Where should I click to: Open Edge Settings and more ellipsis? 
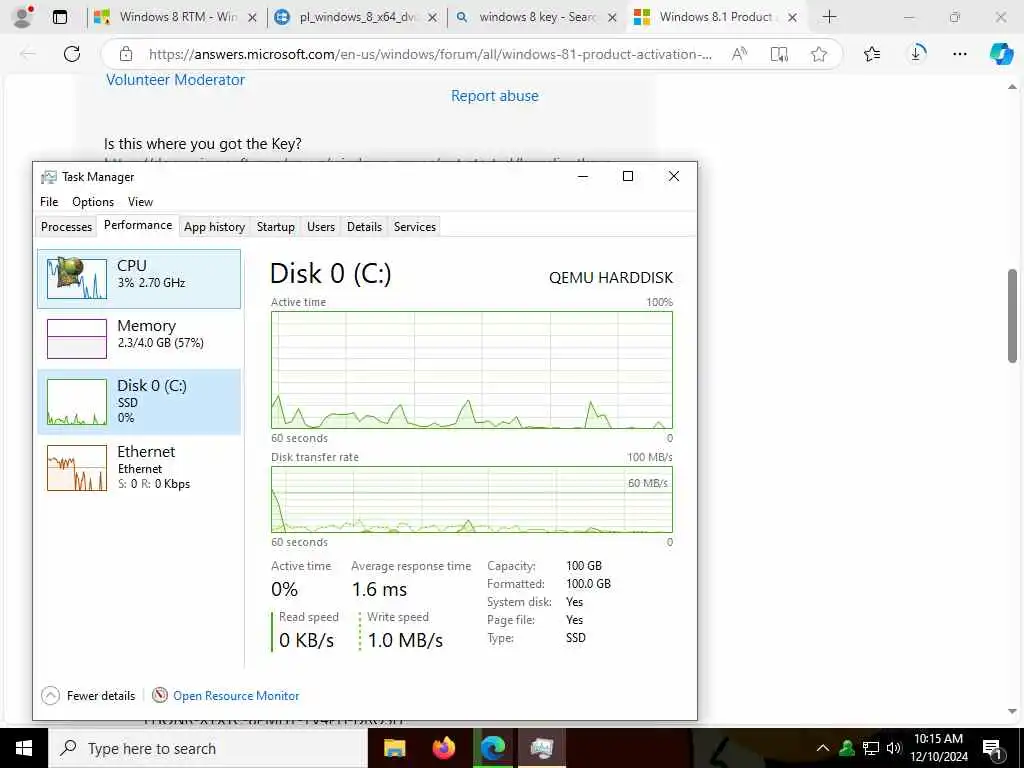960,54
